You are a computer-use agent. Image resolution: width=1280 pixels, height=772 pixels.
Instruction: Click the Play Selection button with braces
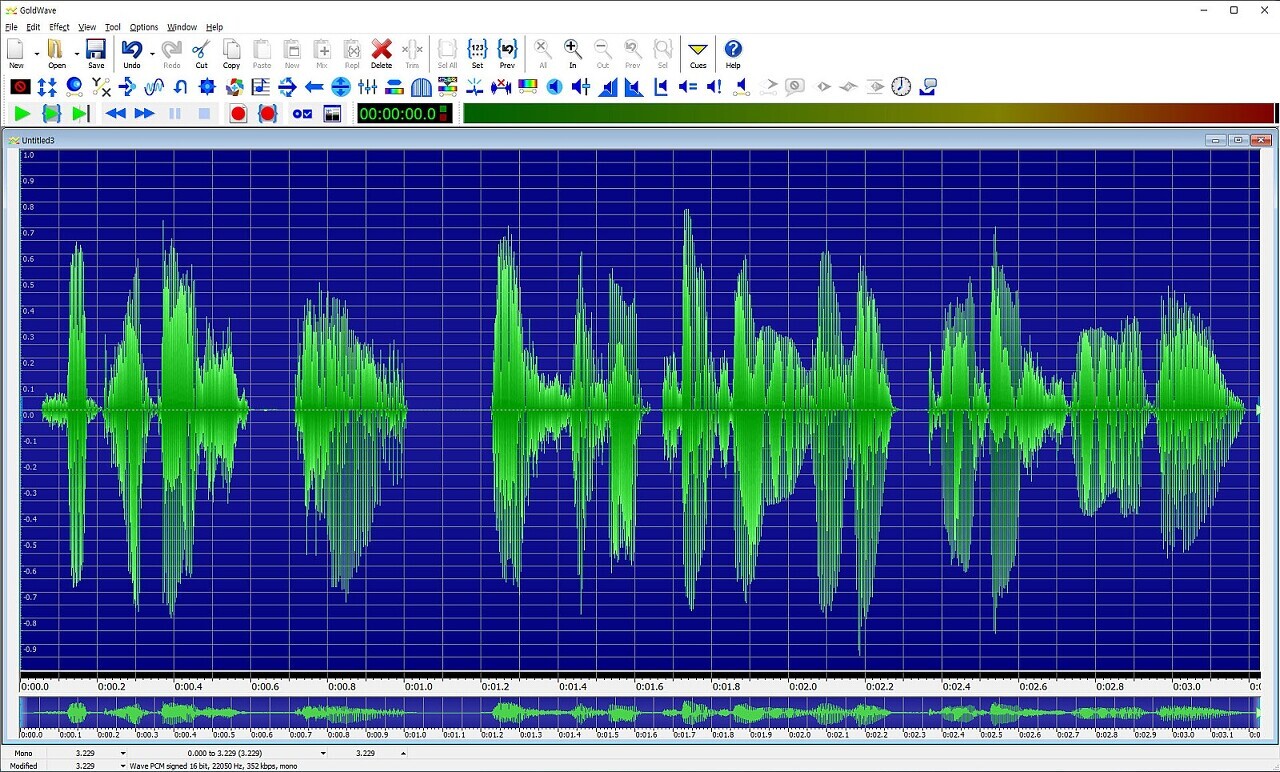[51, 114]
